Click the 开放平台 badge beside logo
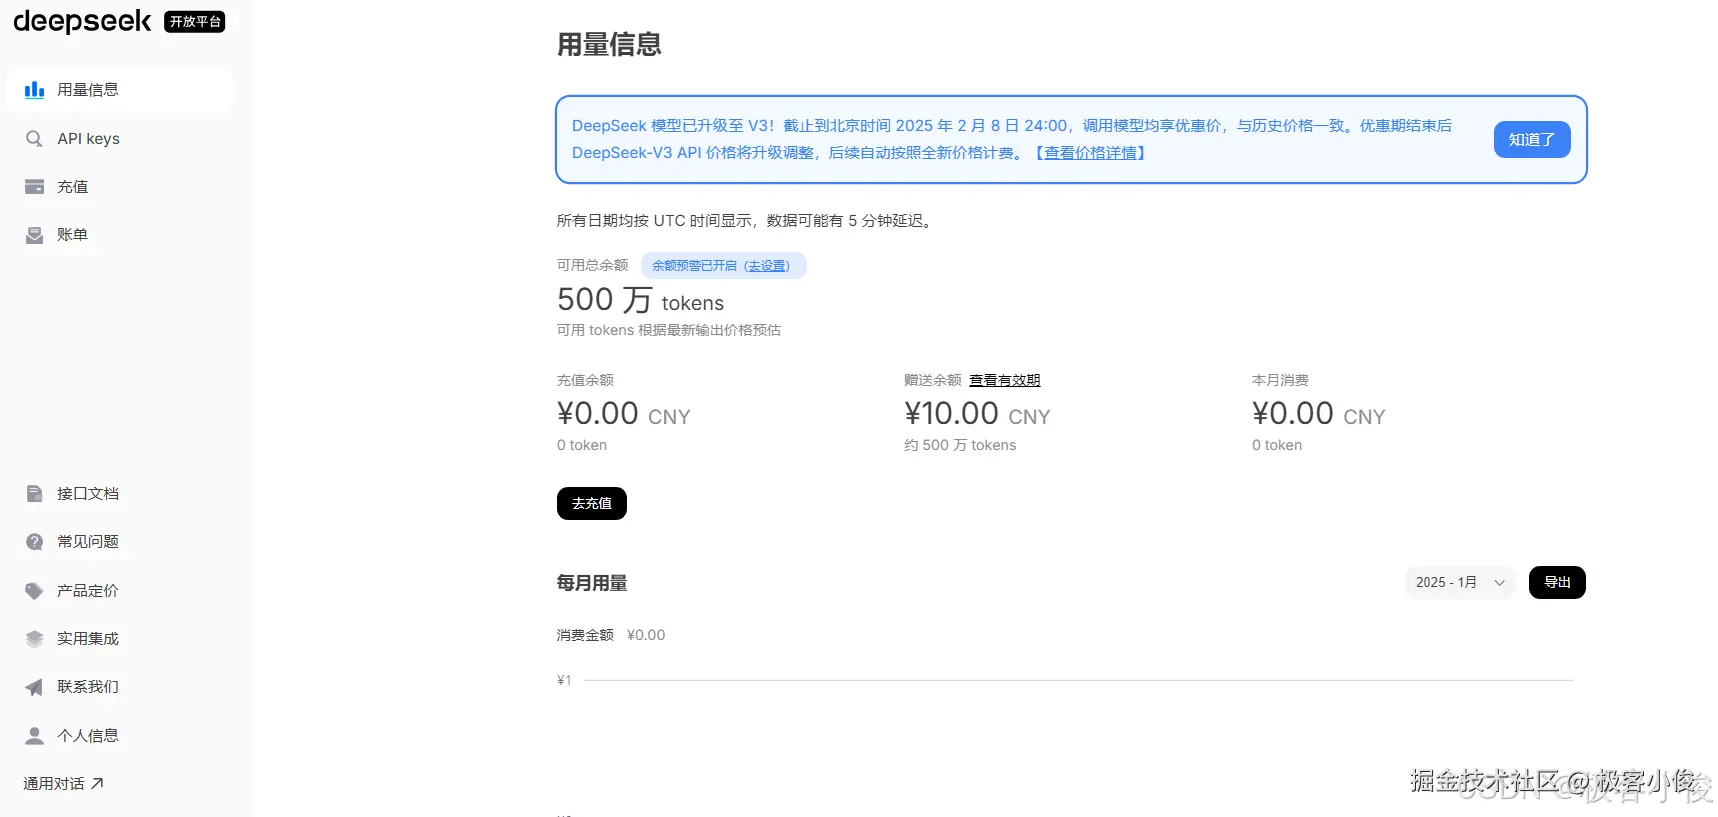 195,22
